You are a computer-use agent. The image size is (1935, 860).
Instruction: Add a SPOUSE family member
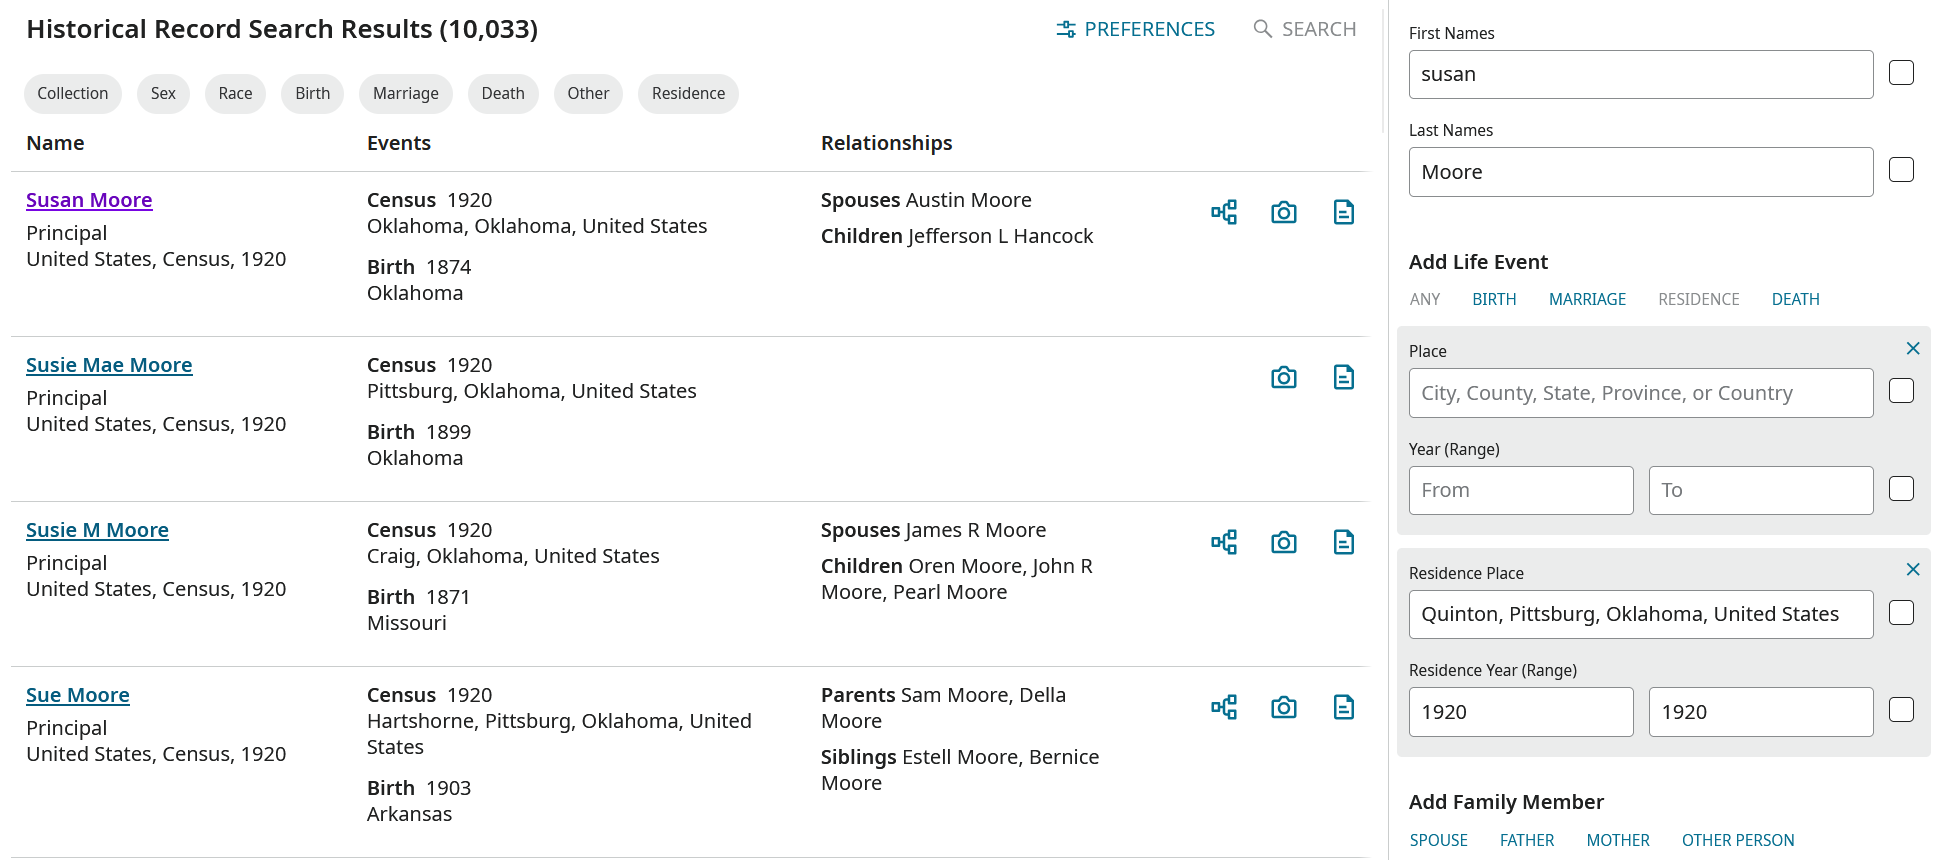click(x=1438, y=840)
